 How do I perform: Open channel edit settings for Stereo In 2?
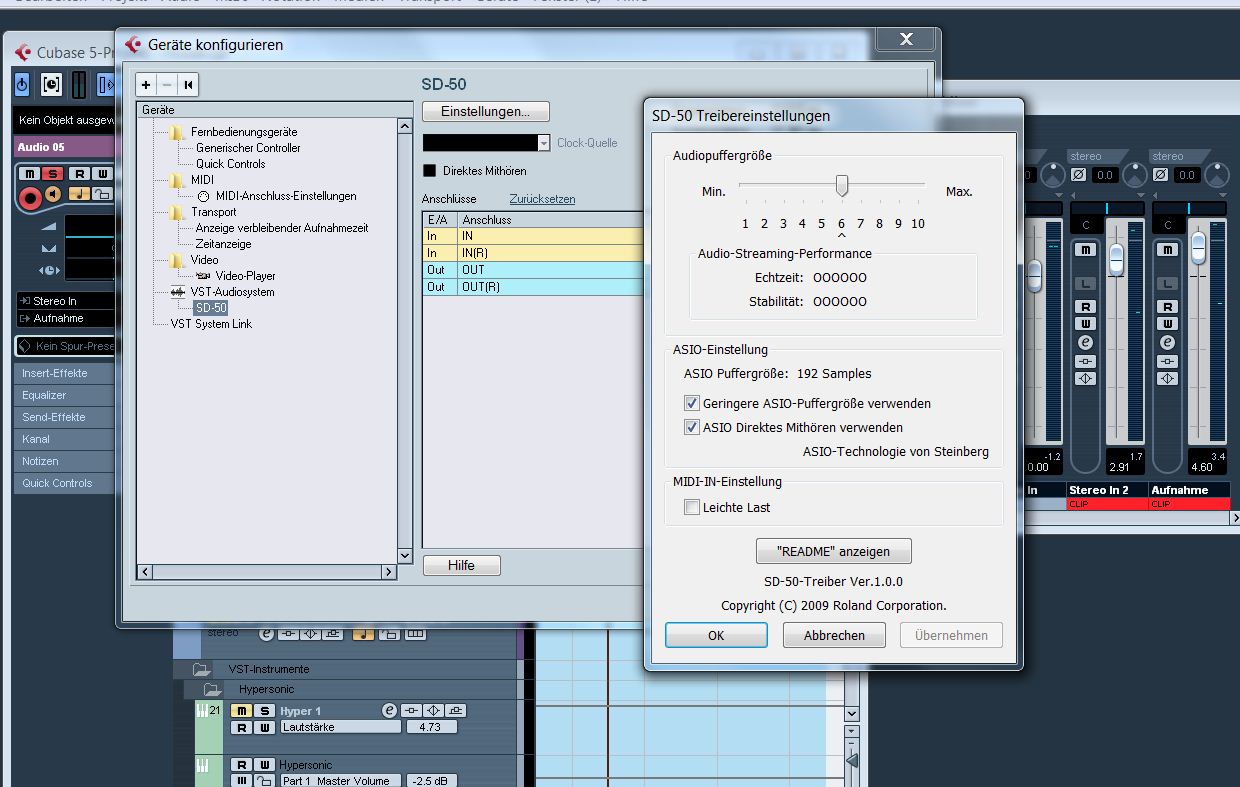tap(1086, 342)
